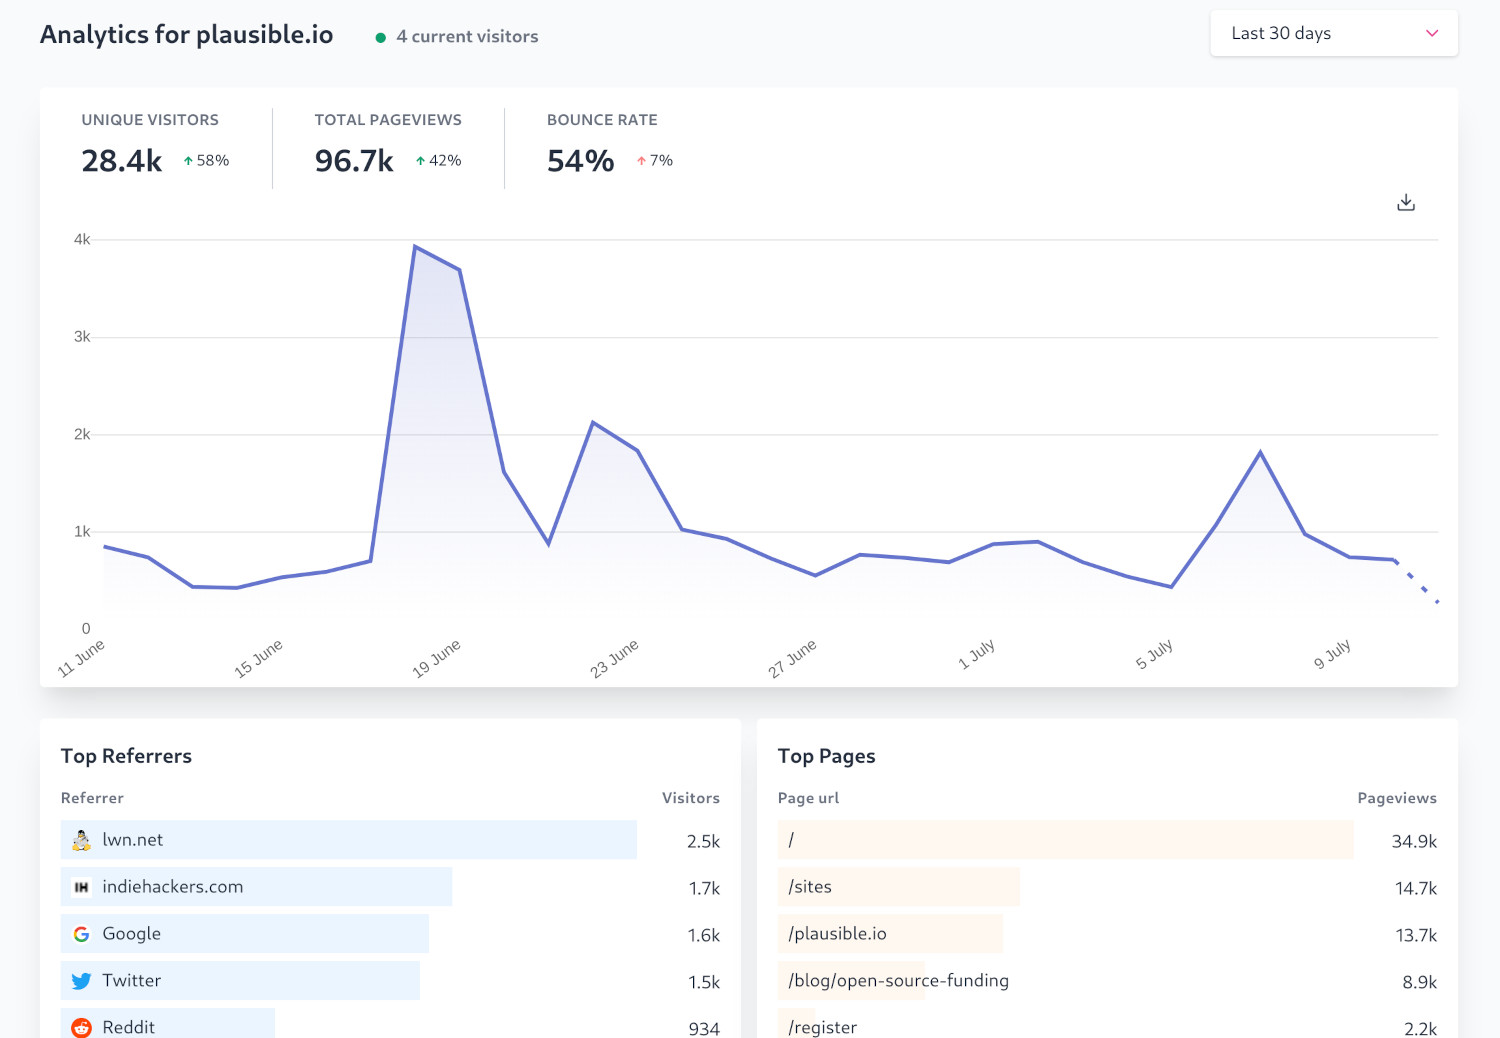The image size is (1500, 1038).
Task: Click the 27 June axis label
Action: click(x=792, y=658)
